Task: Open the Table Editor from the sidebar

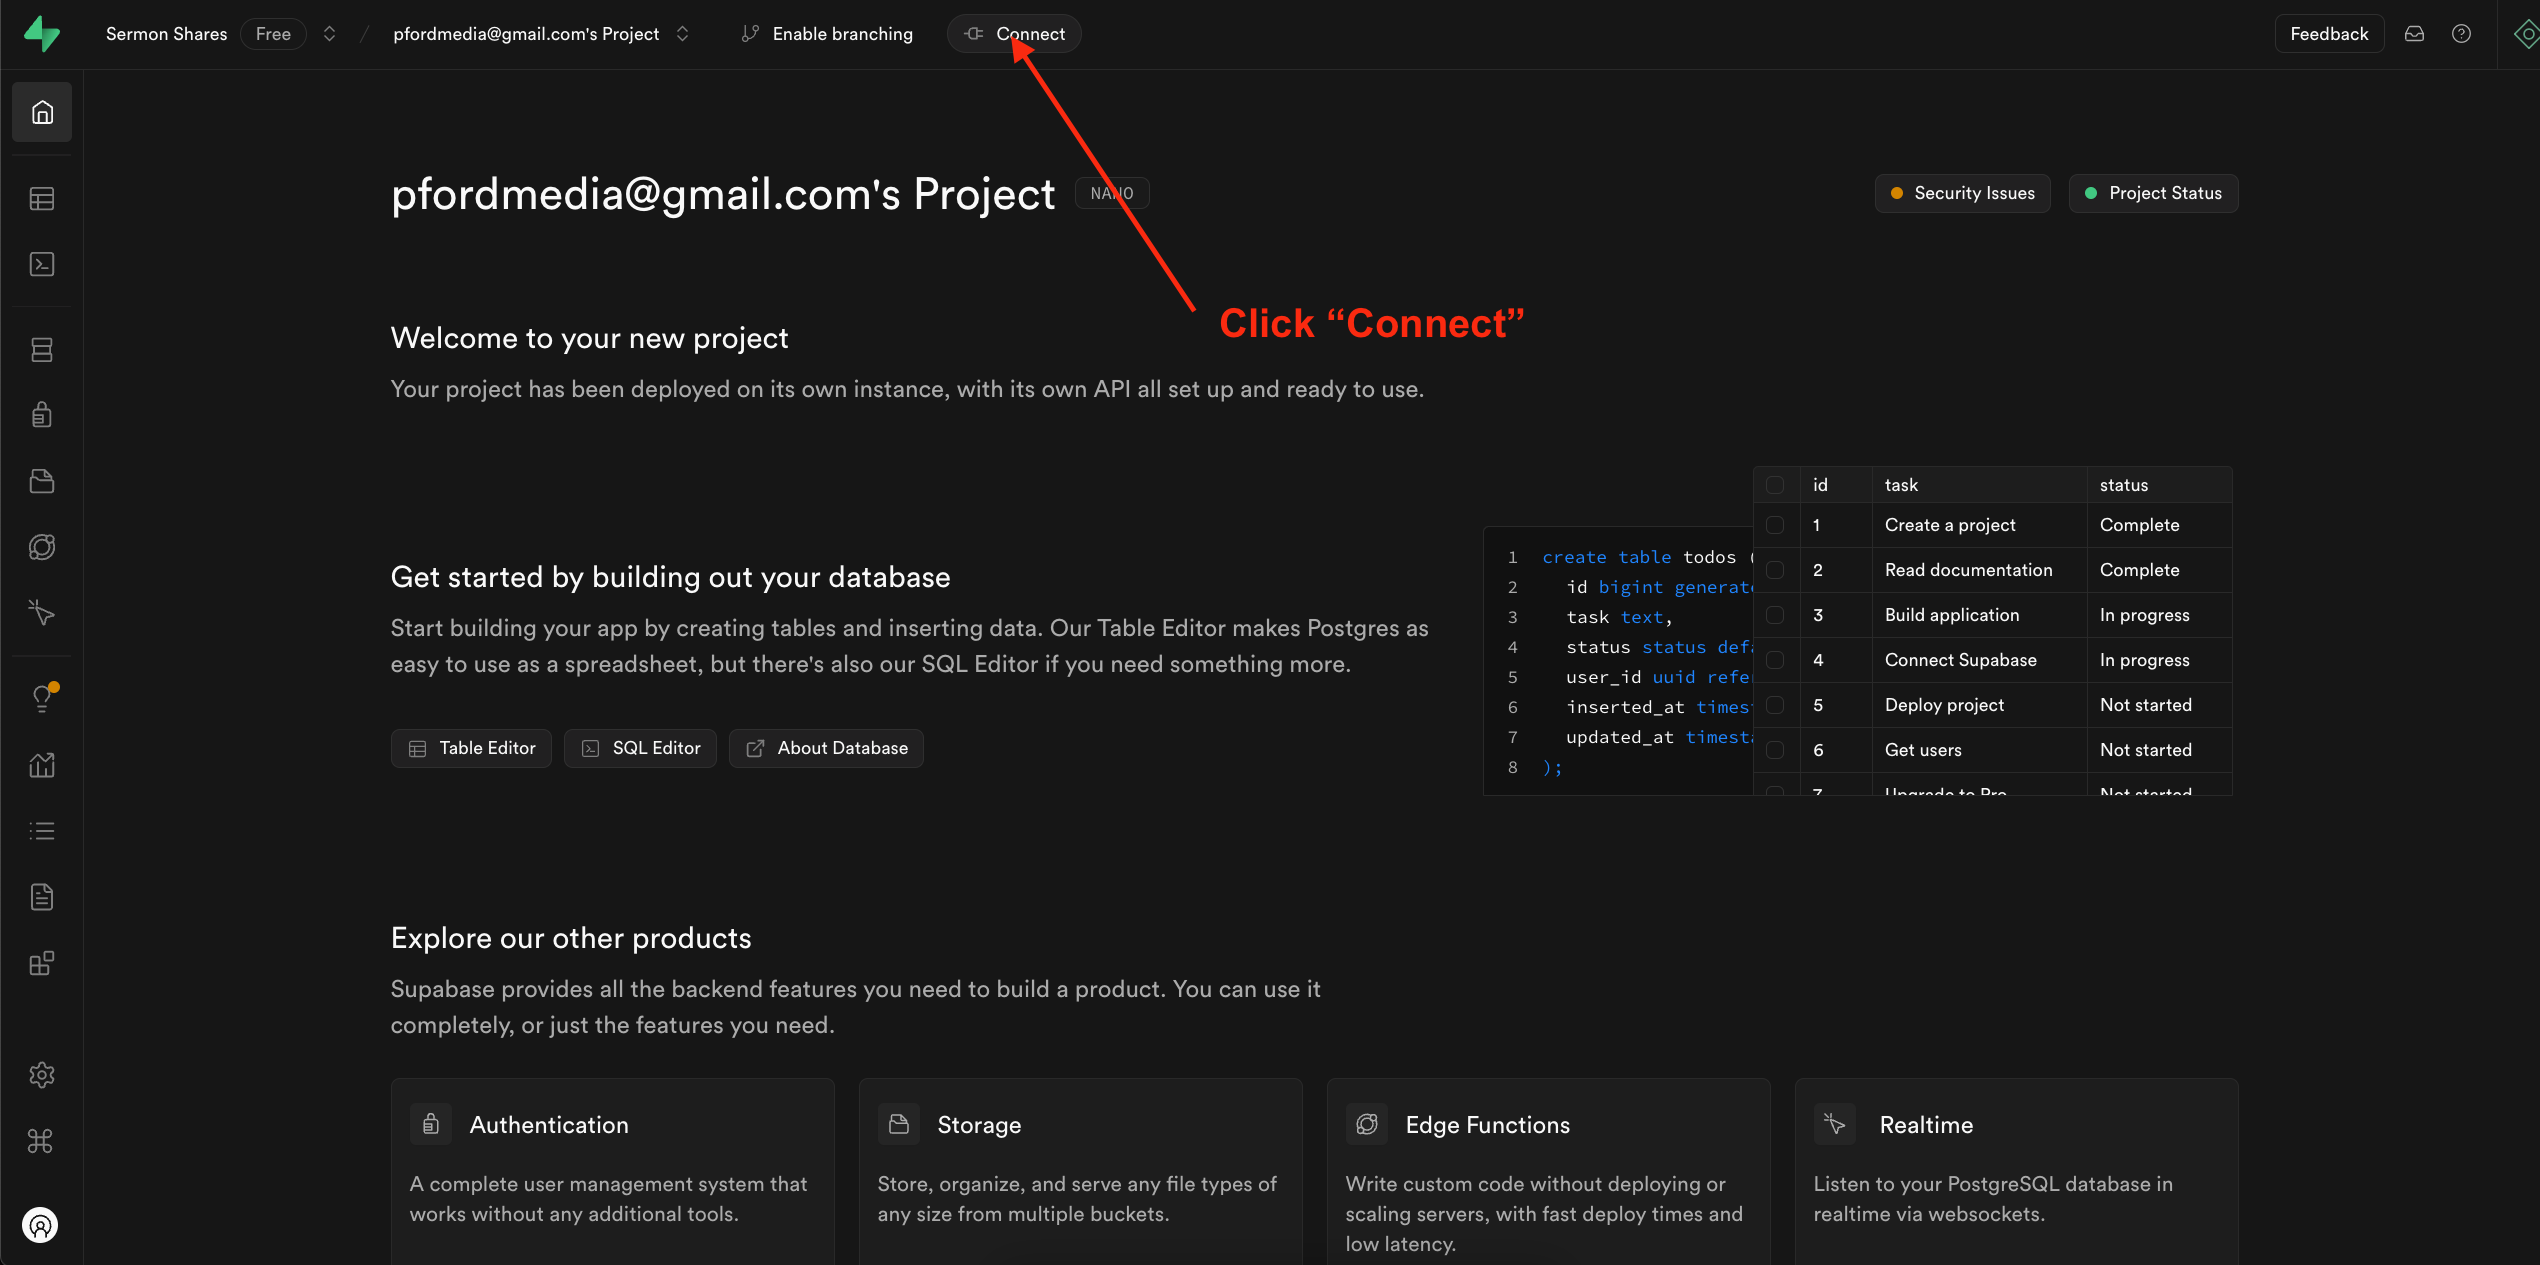Action: [x=41, y=198]
